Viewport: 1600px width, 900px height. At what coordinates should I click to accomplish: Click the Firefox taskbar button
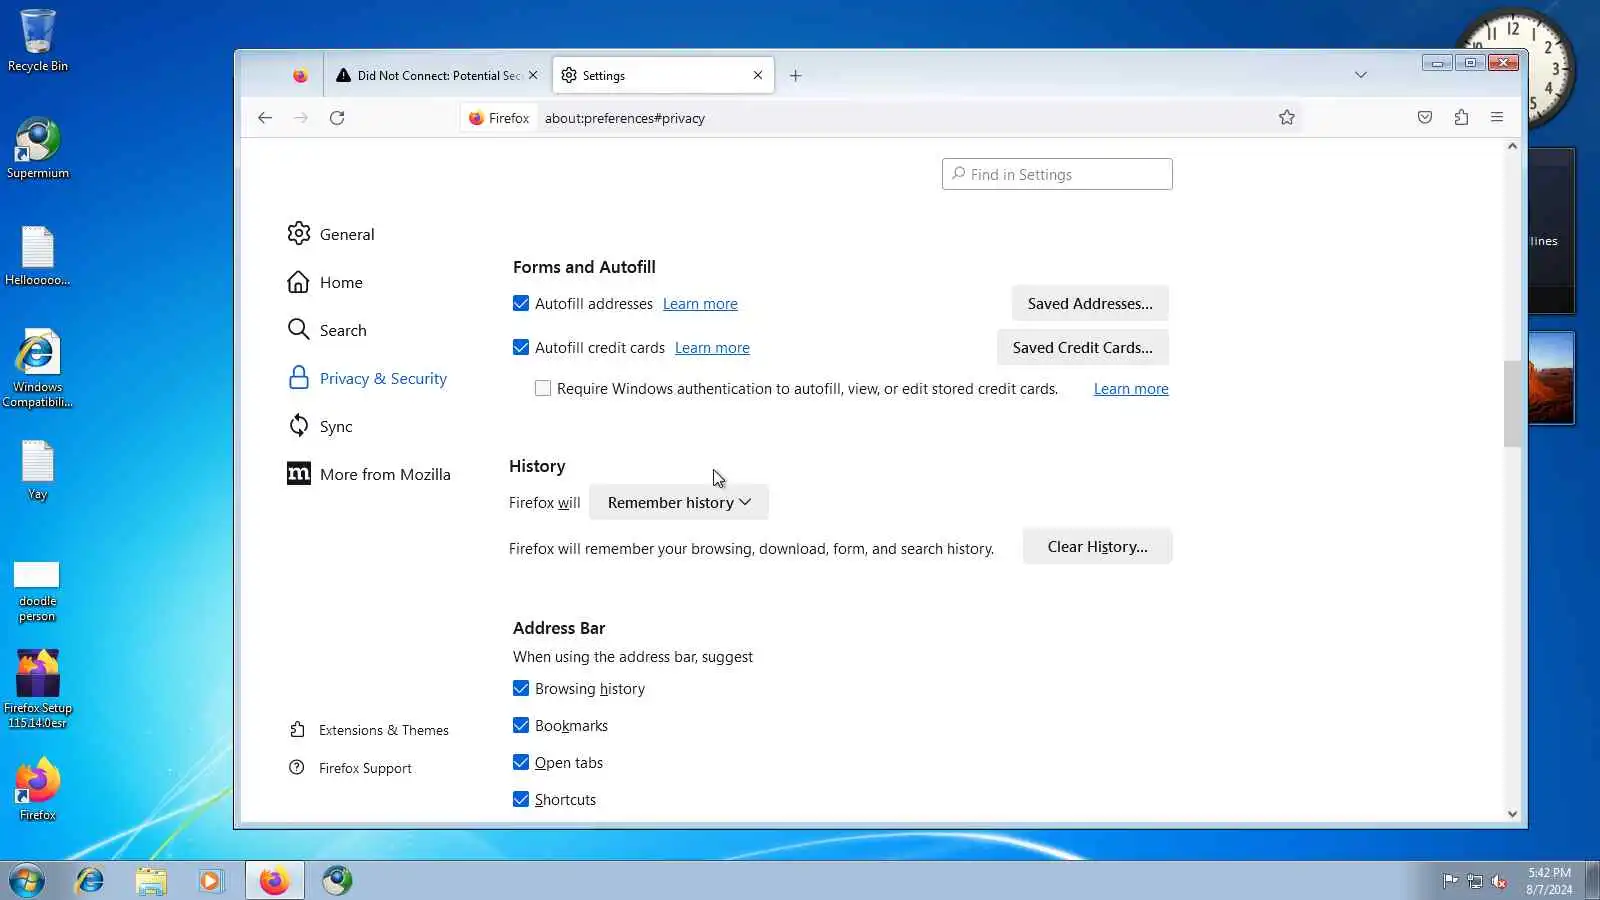274,880
